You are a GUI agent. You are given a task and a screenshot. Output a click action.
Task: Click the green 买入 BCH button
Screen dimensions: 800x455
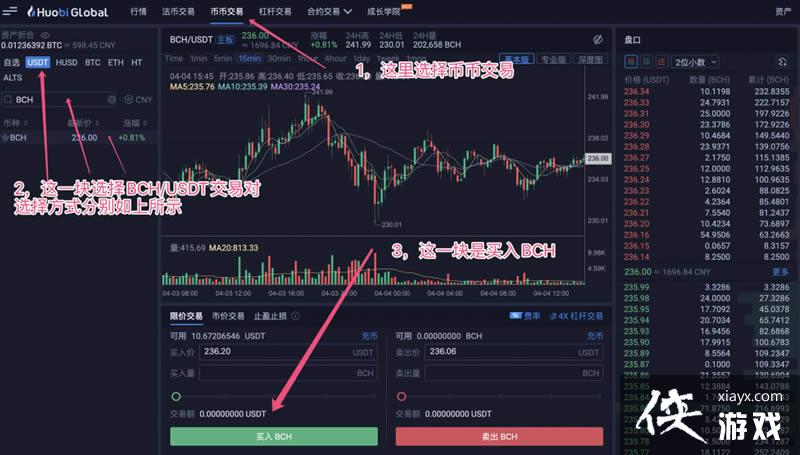(274, 437)
